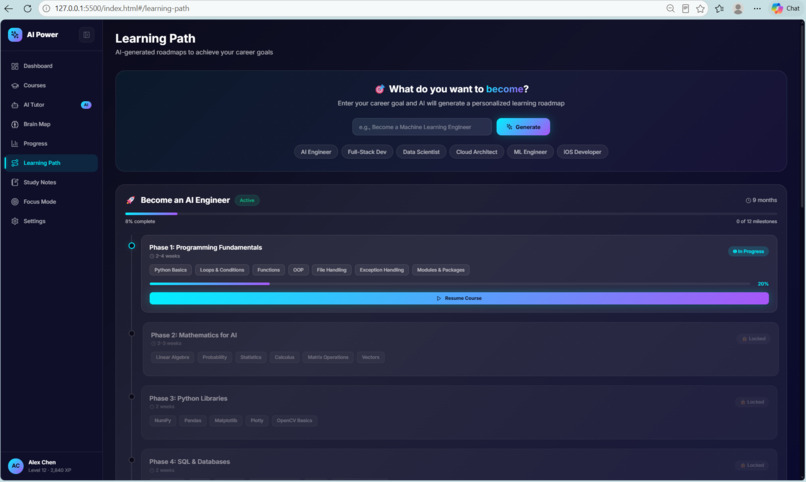The height and width of the screenshot is (482, 806).
Task: Pick the ML Engineer chip
Action: pos(530,152)
